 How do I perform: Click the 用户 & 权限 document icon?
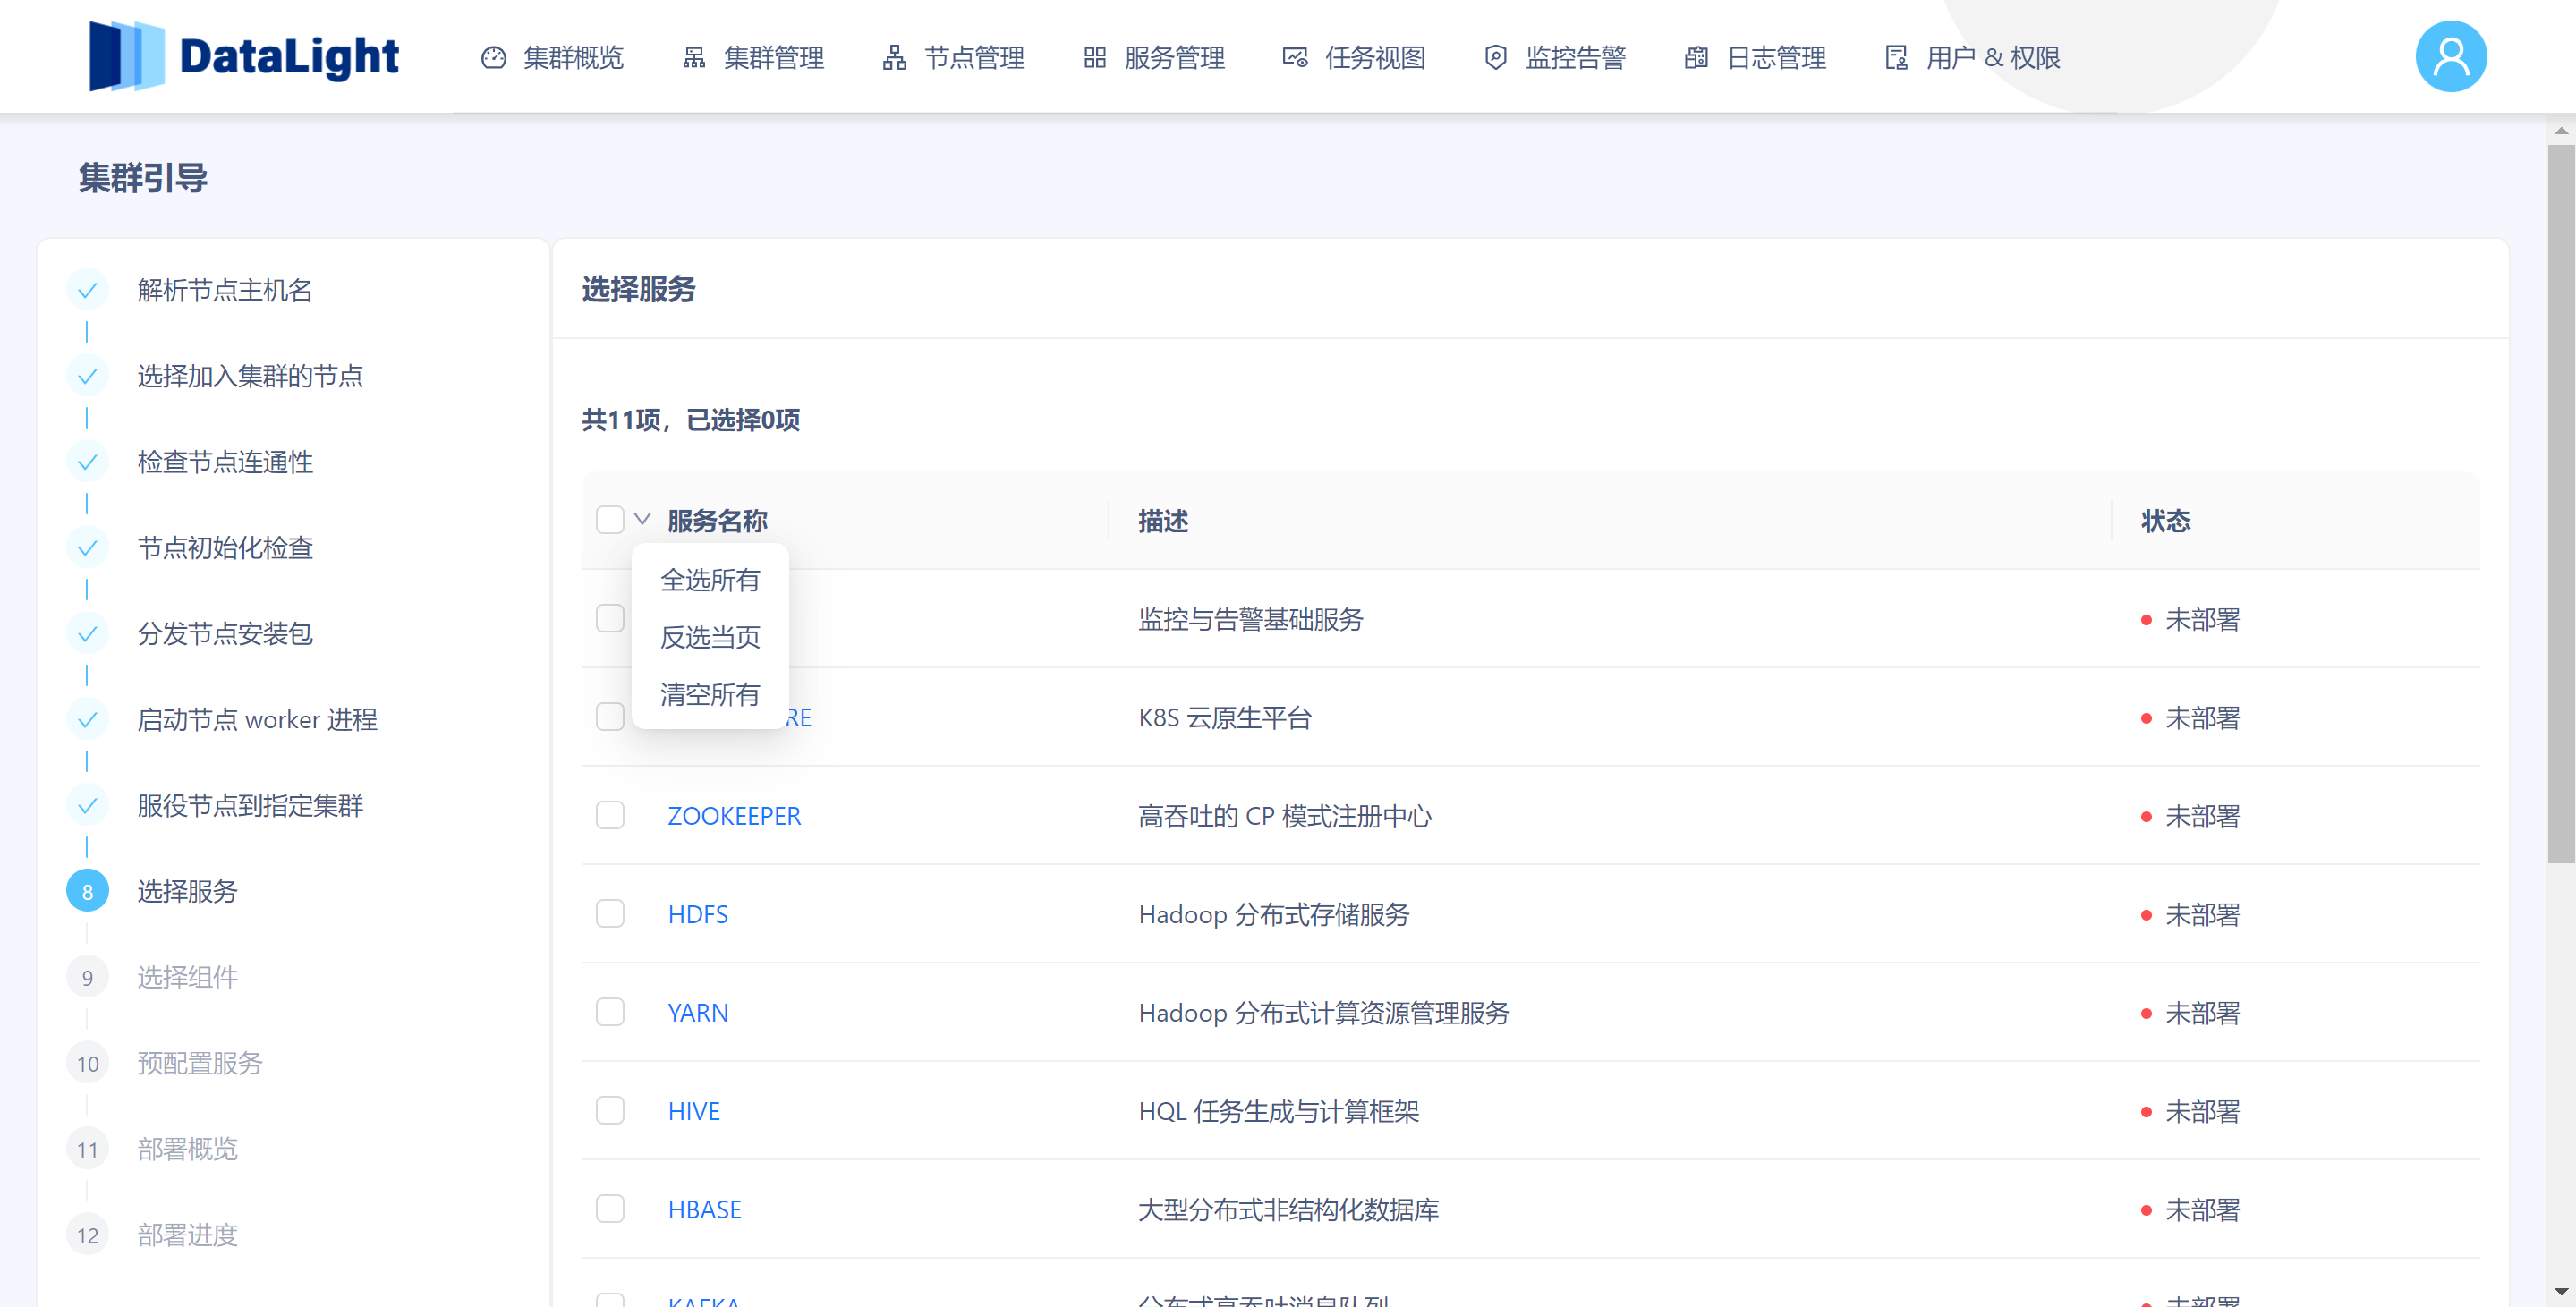tap(1897, 58)
